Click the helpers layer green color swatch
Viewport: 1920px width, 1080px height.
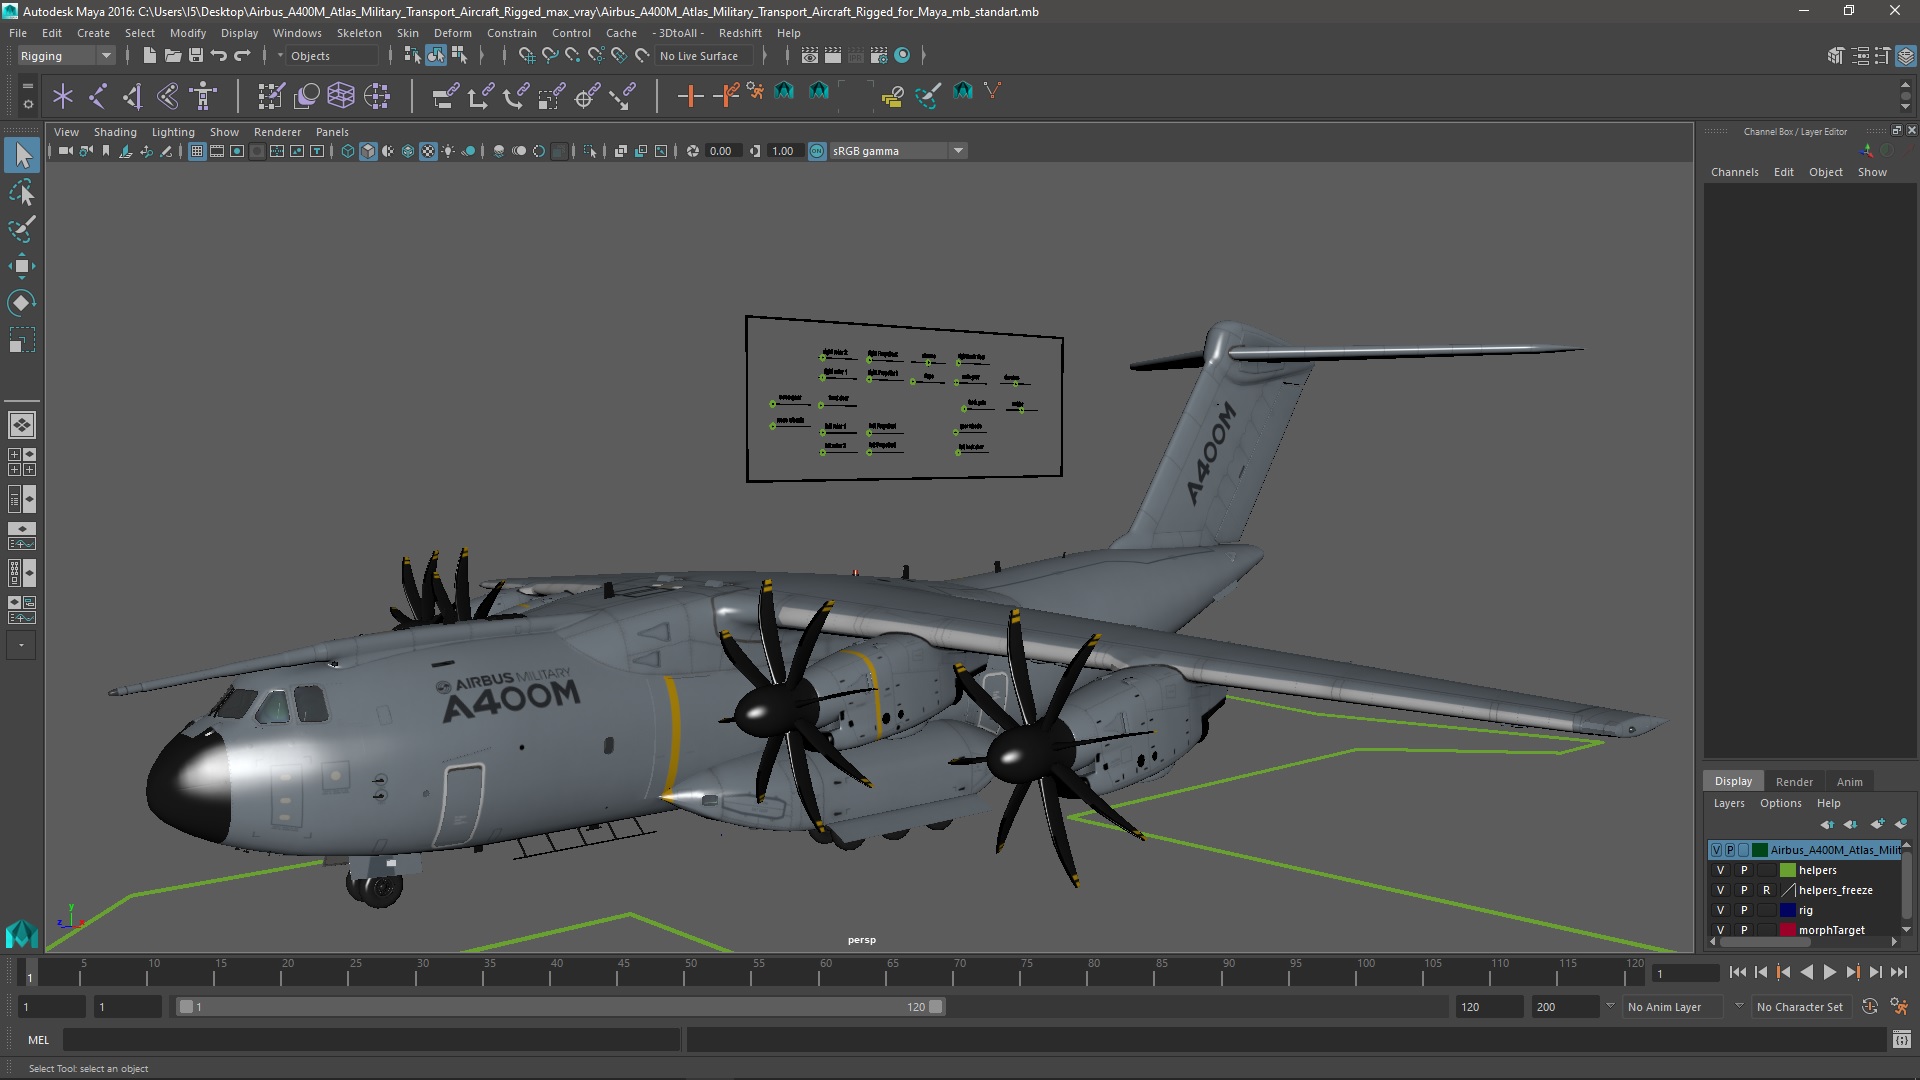pyautogui.click(x=1787, y=870)
